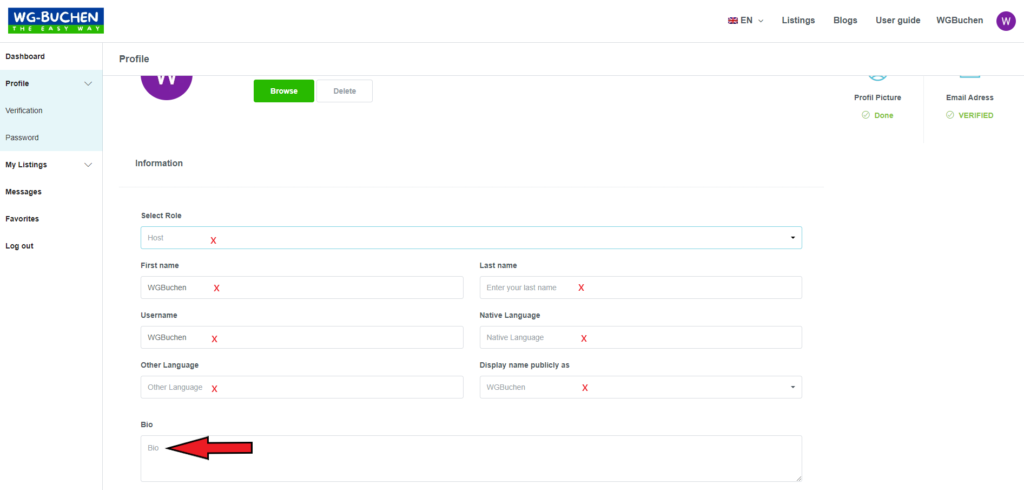
Task: Click the Username input field
Action: coord(302,337)
